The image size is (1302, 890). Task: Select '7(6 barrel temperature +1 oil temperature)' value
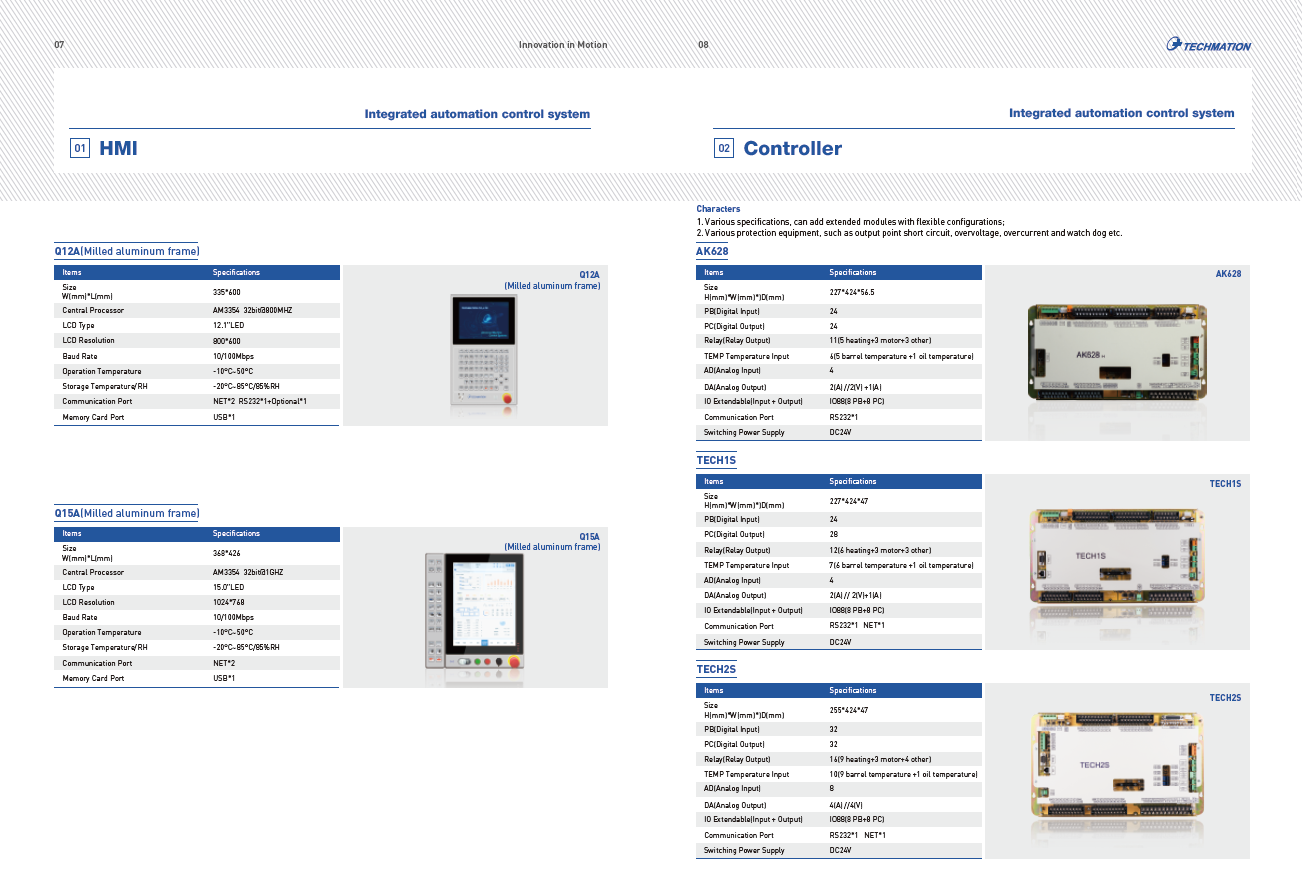coord(901,566)
